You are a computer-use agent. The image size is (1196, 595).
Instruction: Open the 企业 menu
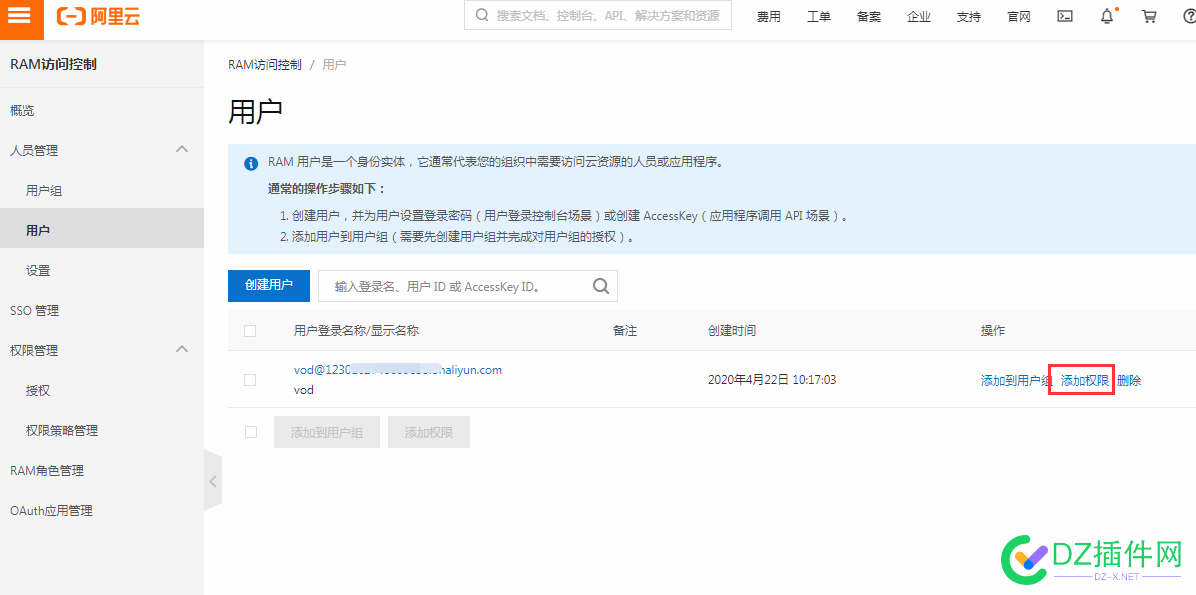click(919, 17)
